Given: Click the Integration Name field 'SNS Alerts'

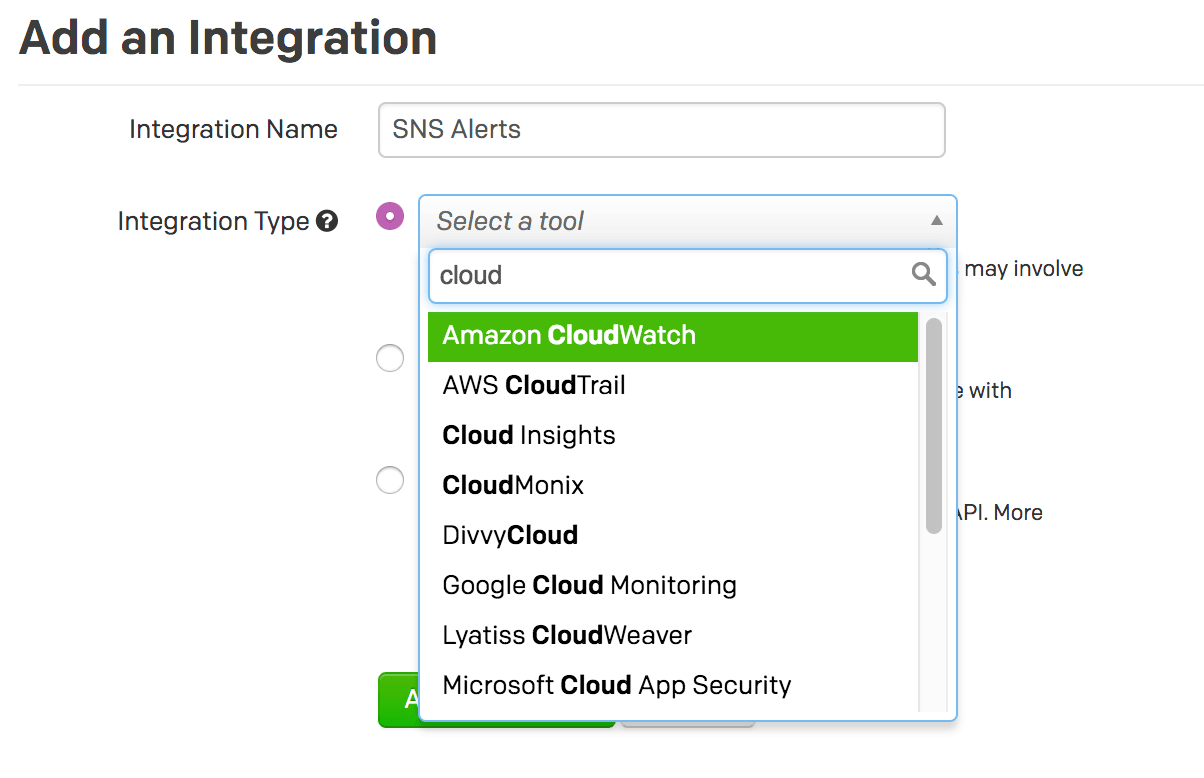Looking at the screenshot, I should click(662, 130).
